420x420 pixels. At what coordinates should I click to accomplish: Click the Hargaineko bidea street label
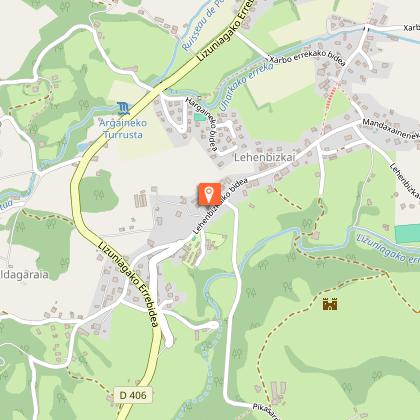(202, 124)
